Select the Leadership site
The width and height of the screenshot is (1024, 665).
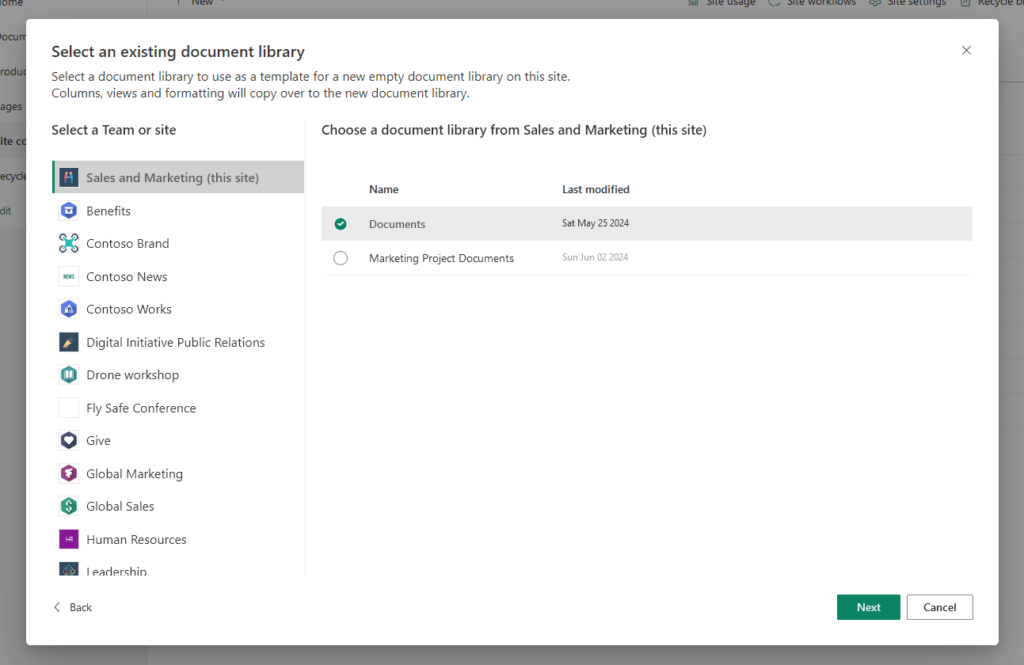pyautogui.click(x=178, y=566)
